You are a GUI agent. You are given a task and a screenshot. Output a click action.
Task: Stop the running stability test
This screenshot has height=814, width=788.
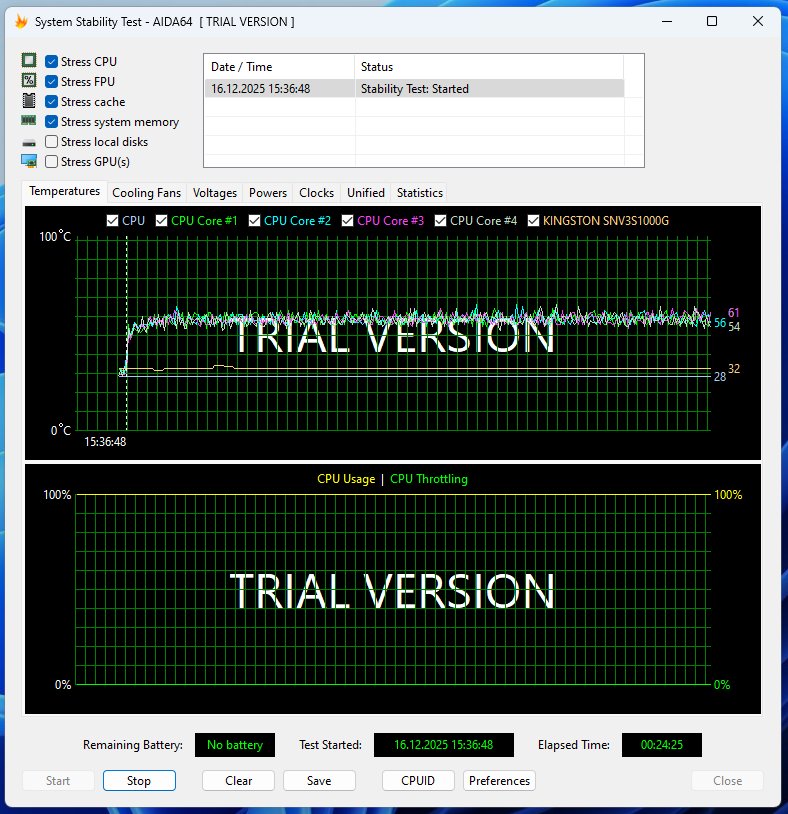click(x=139, y=781)
